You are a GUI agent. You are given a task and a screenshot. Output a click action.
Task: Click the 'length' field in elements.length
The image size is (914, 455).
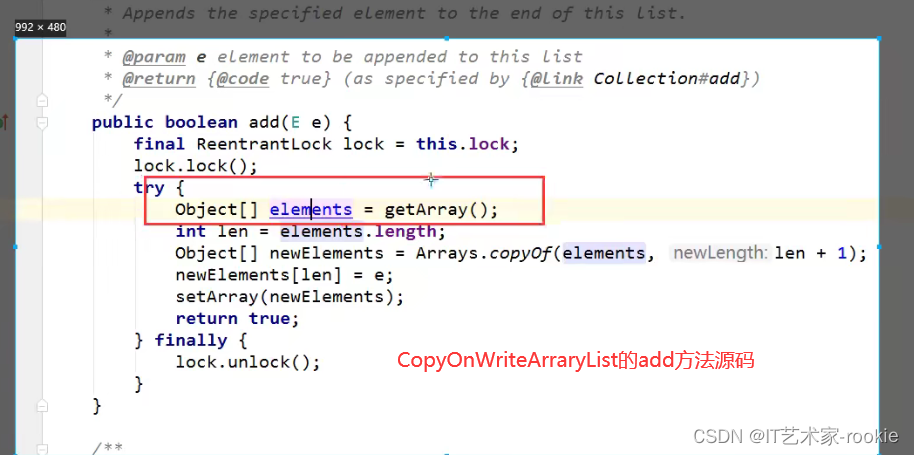(404, 232)
